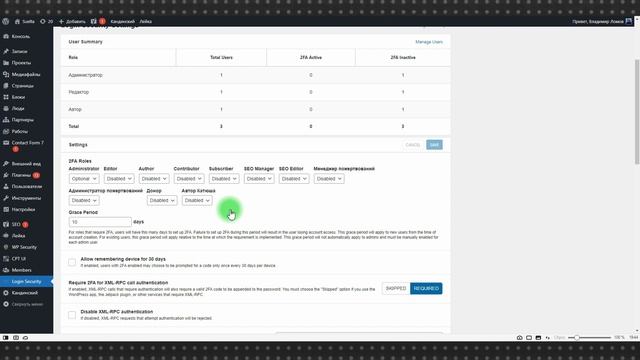
Task: Click the Настройки settings icon in sidebar
Action: coord(6,209)
